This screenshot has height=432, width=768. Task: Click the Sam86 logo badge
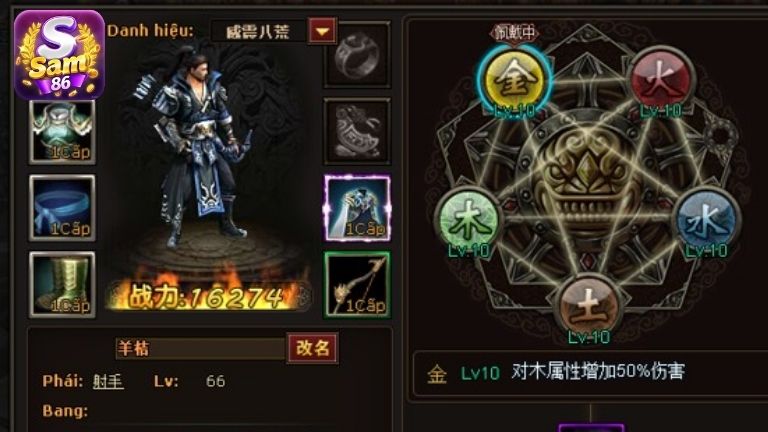click(59, 54)
